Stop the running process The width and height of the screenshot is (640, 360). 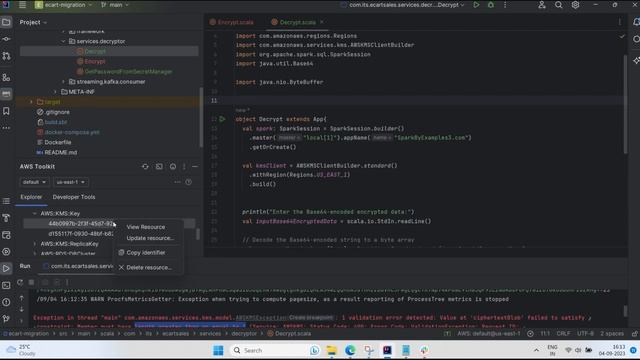point(31,282)
